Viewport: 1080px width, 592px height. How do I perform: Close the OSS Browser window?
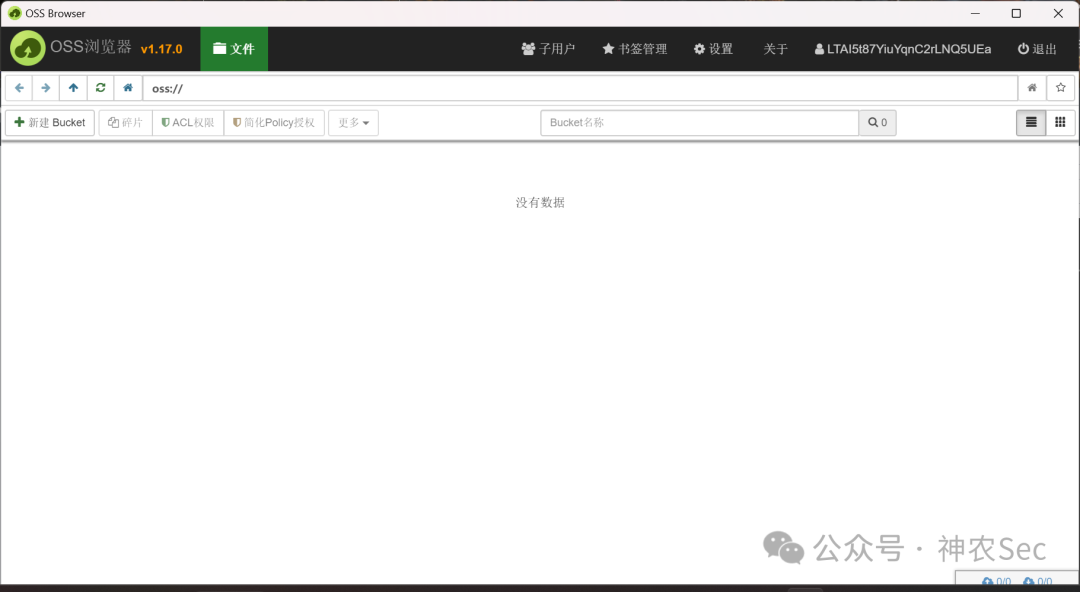[x=1058, y=13]
